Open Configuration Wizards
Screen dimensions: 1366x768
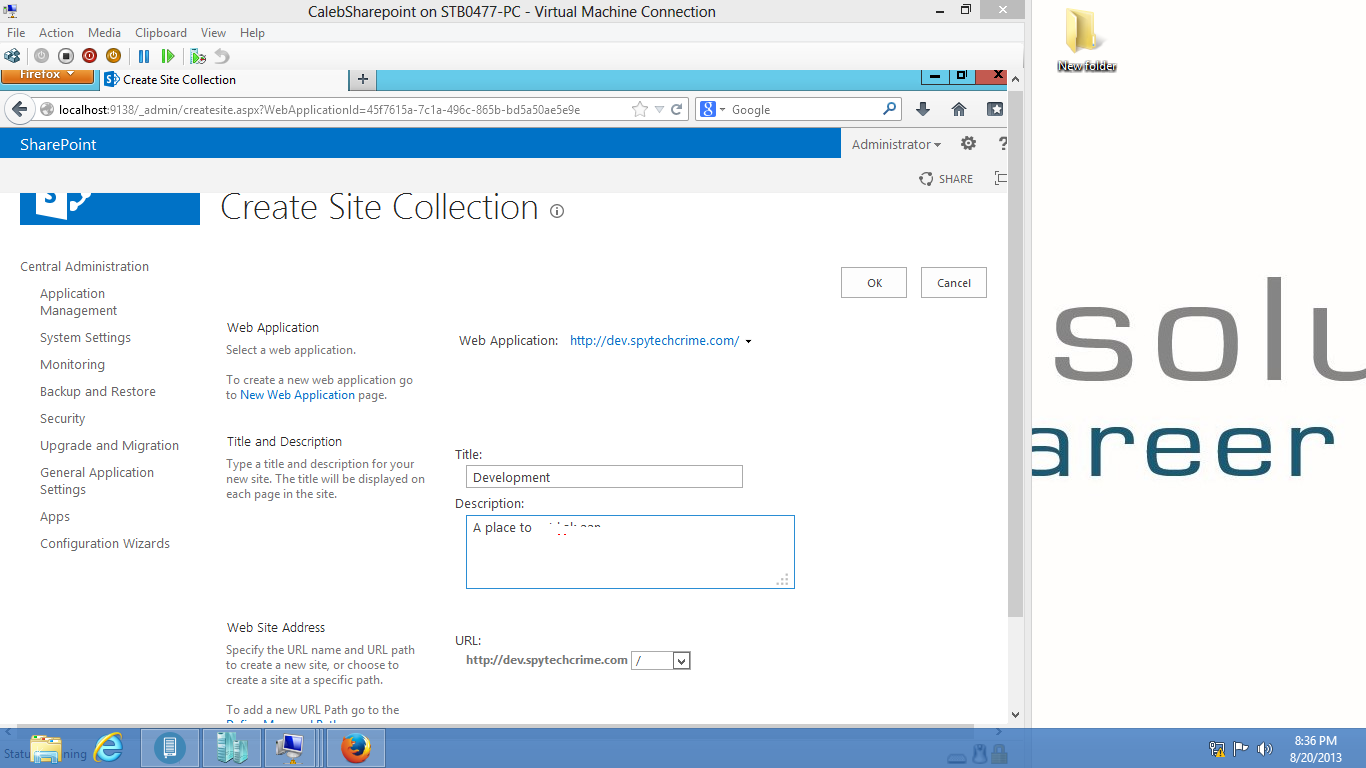(x=105, y=544)
